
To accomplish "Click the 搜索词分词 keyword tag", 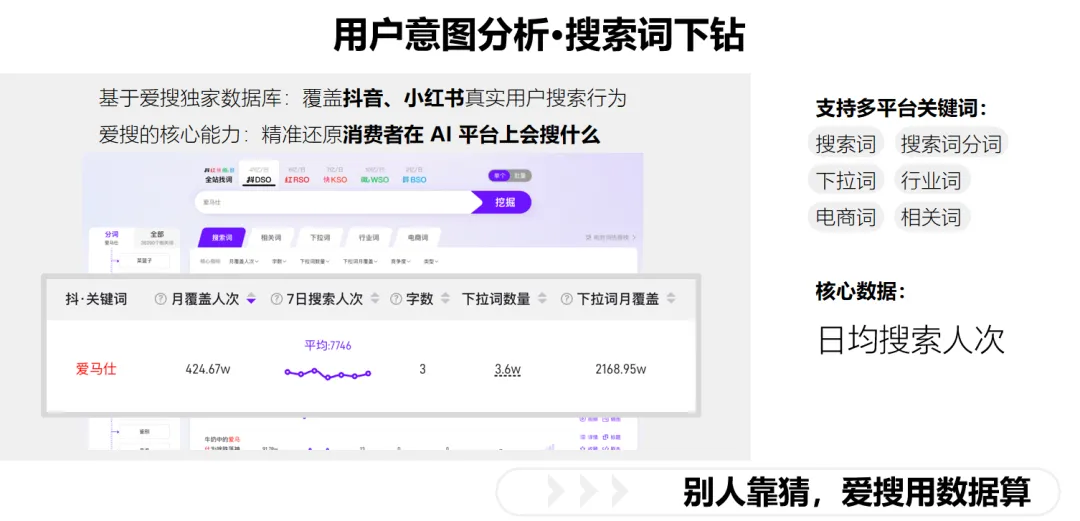I will pyautogui.click(x=951, y=144).
